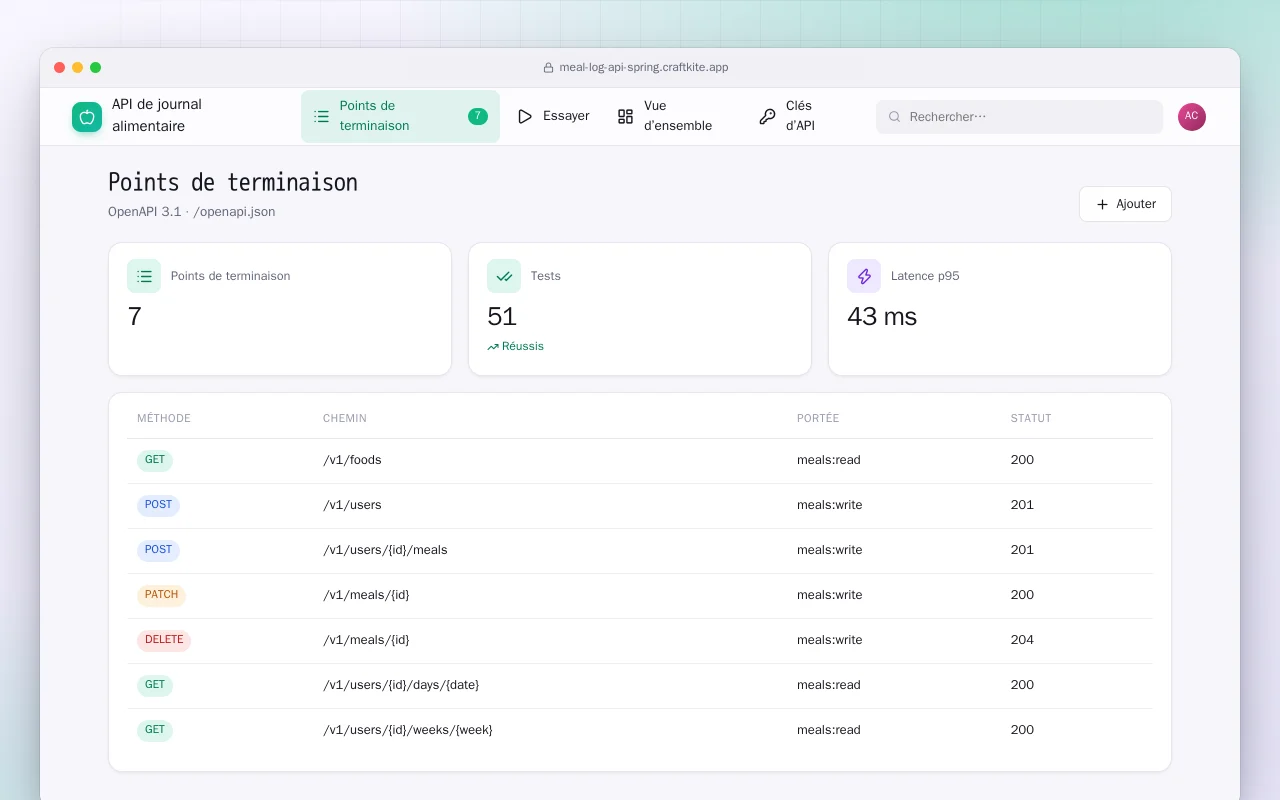Click the grid icon beside Vue d'ensemble
The width and height of the screenshot is (1280, 800).
tap(625, 117)
